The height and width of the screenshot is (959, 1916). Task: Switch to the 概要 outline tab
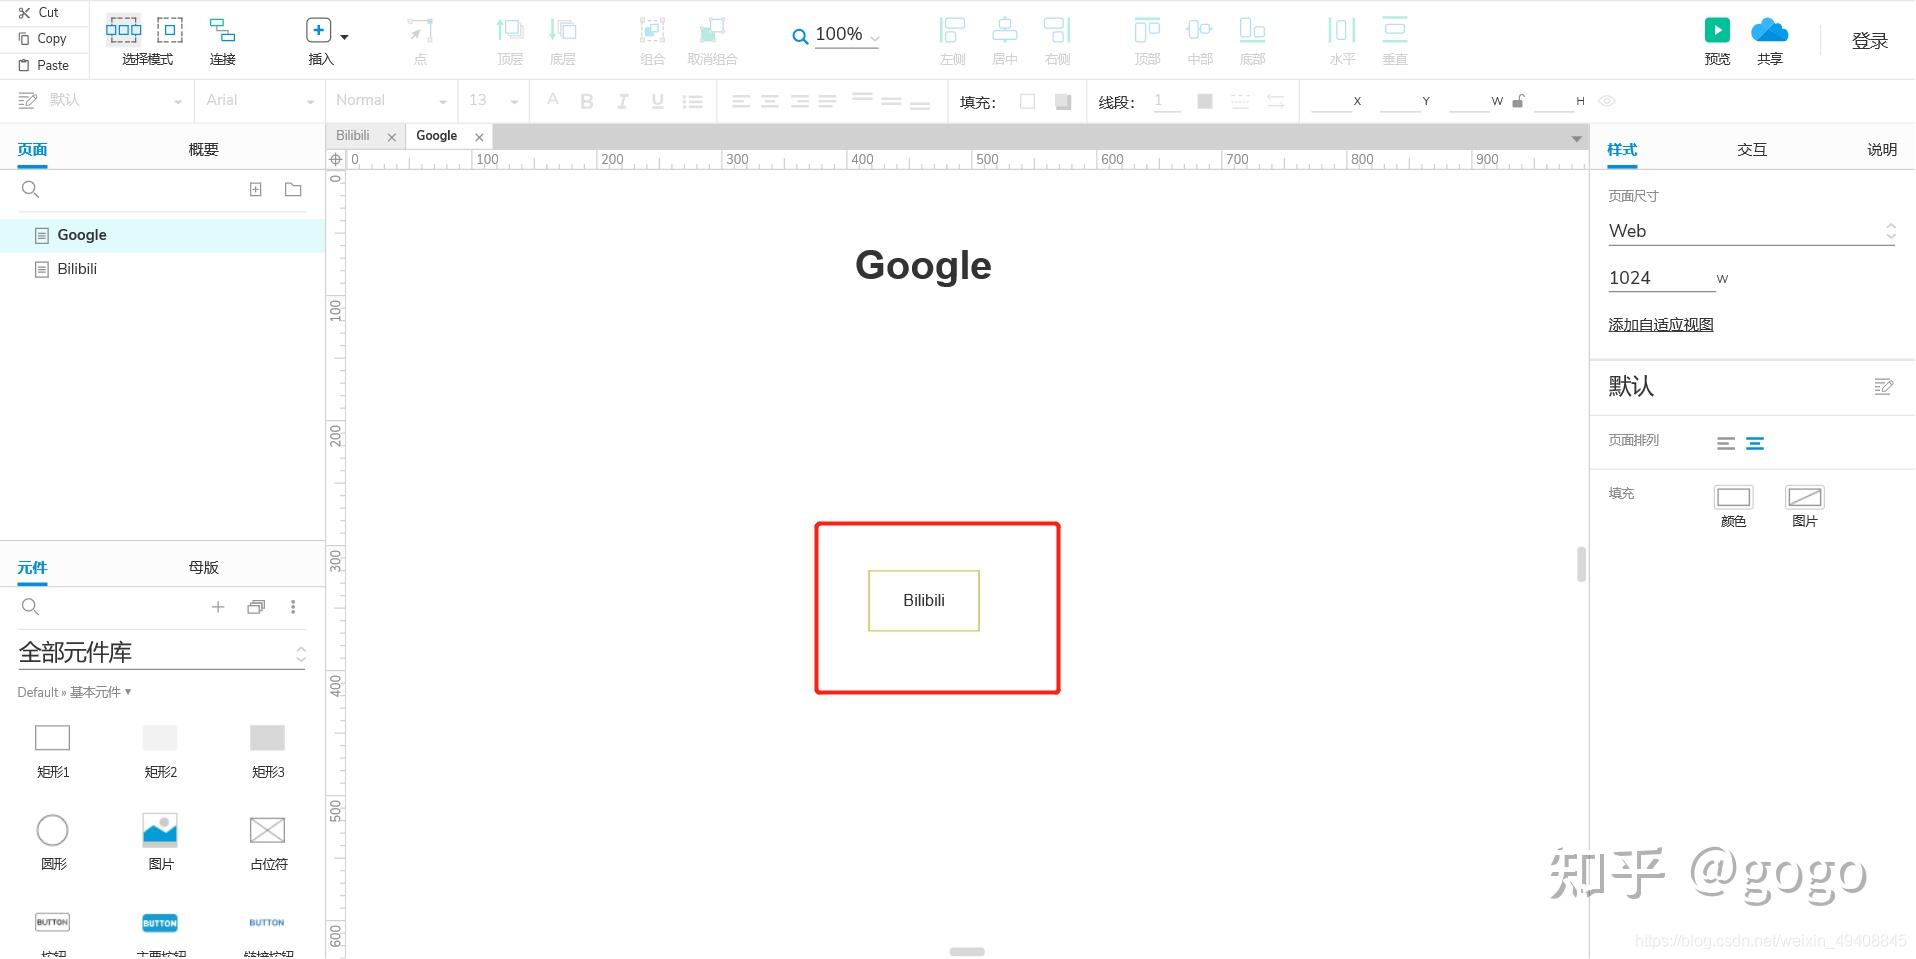(x=203, y=149)
